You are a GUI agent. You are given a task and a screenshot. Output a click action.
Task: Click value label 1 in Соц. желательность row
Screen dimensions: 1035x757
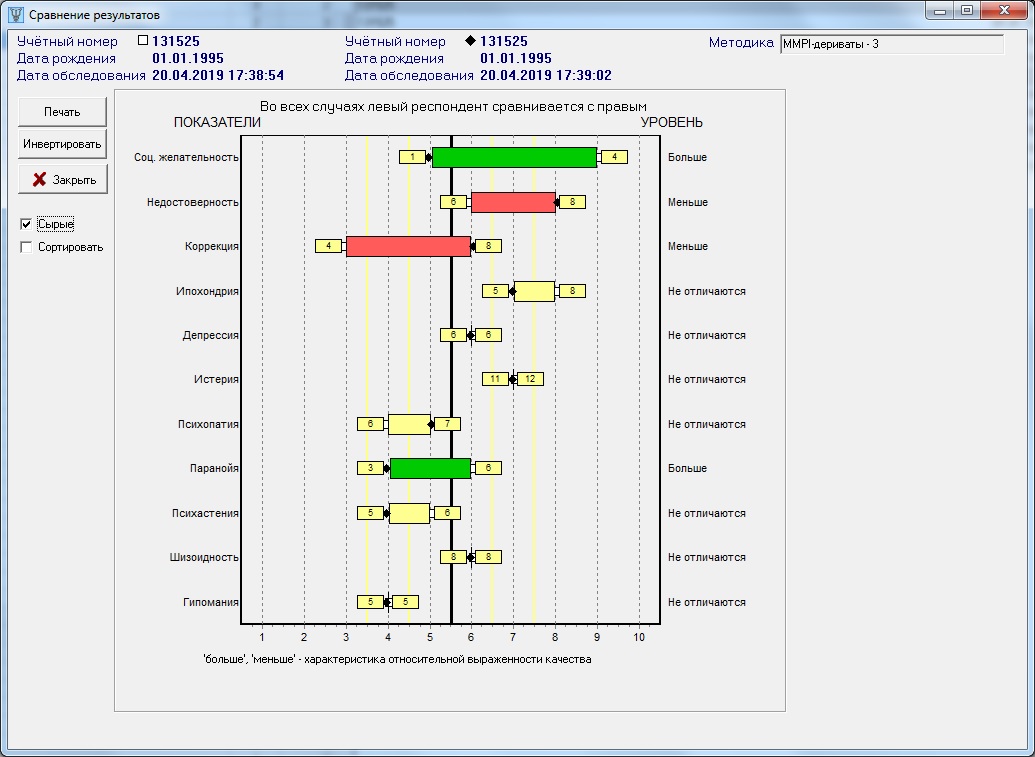tap(412, 157)
